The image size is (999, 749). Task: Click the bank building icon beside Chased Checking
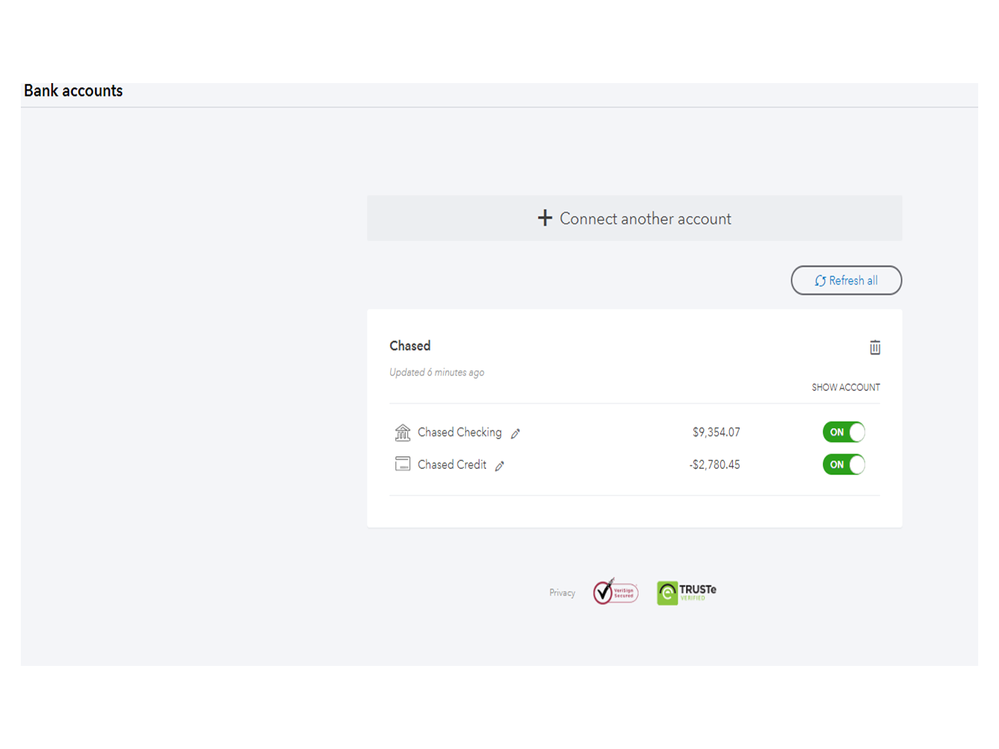point(403,433)
